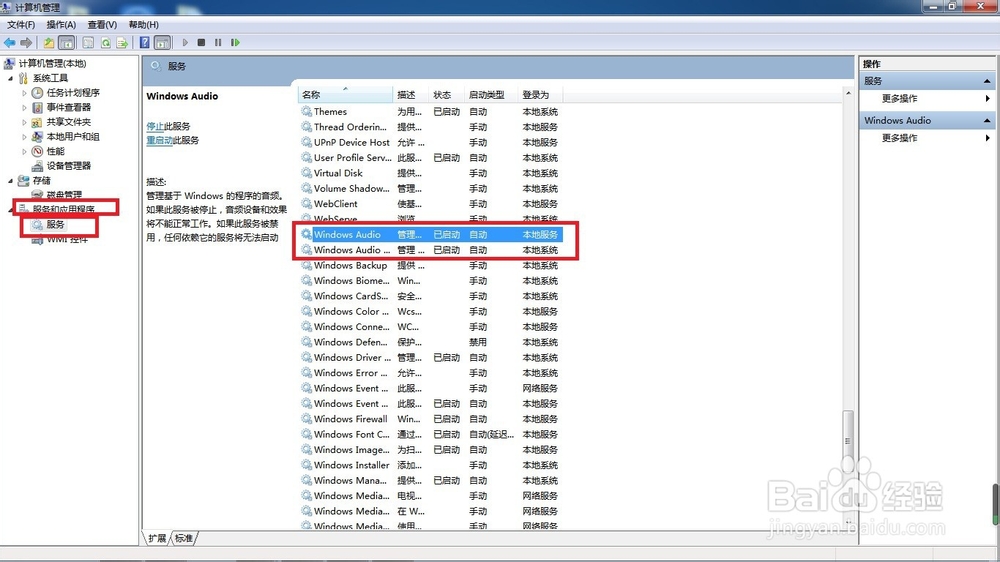This screenshot has height=562, width=1000.
Task: Sort by the 登录为 column header
Action: [x=540, y=95]
